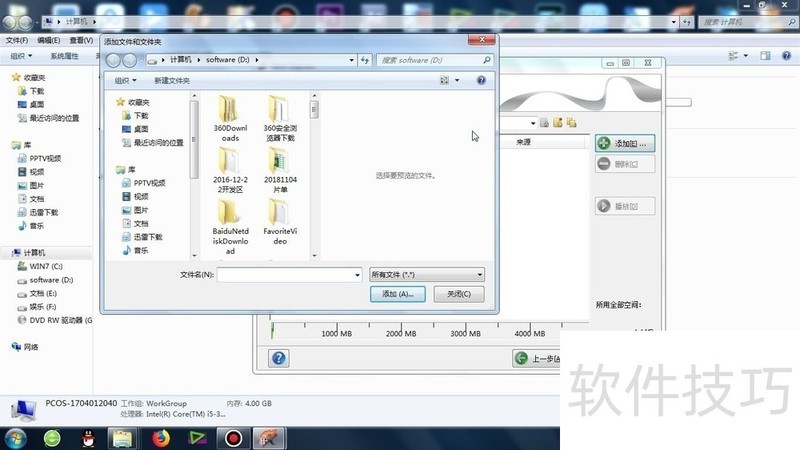Click the back navigation arrow in dialog
Viewport: 800px width, 450px height.
point(114,60)
